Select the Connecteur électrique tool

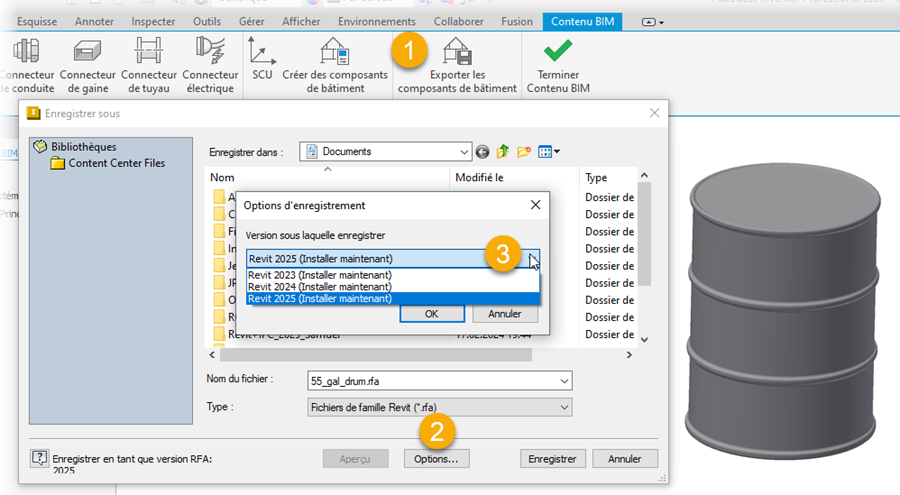(x=210, y=65)
